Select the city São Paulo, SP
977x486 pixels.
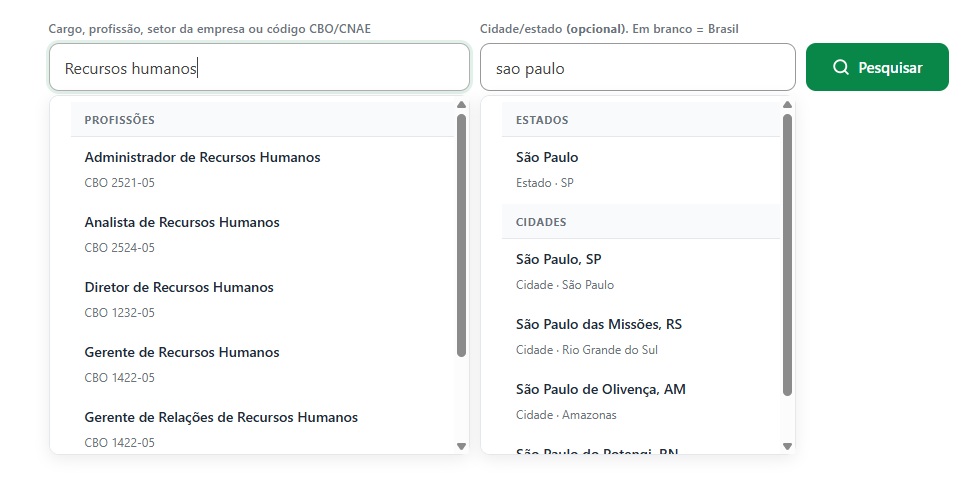(641, 272)
